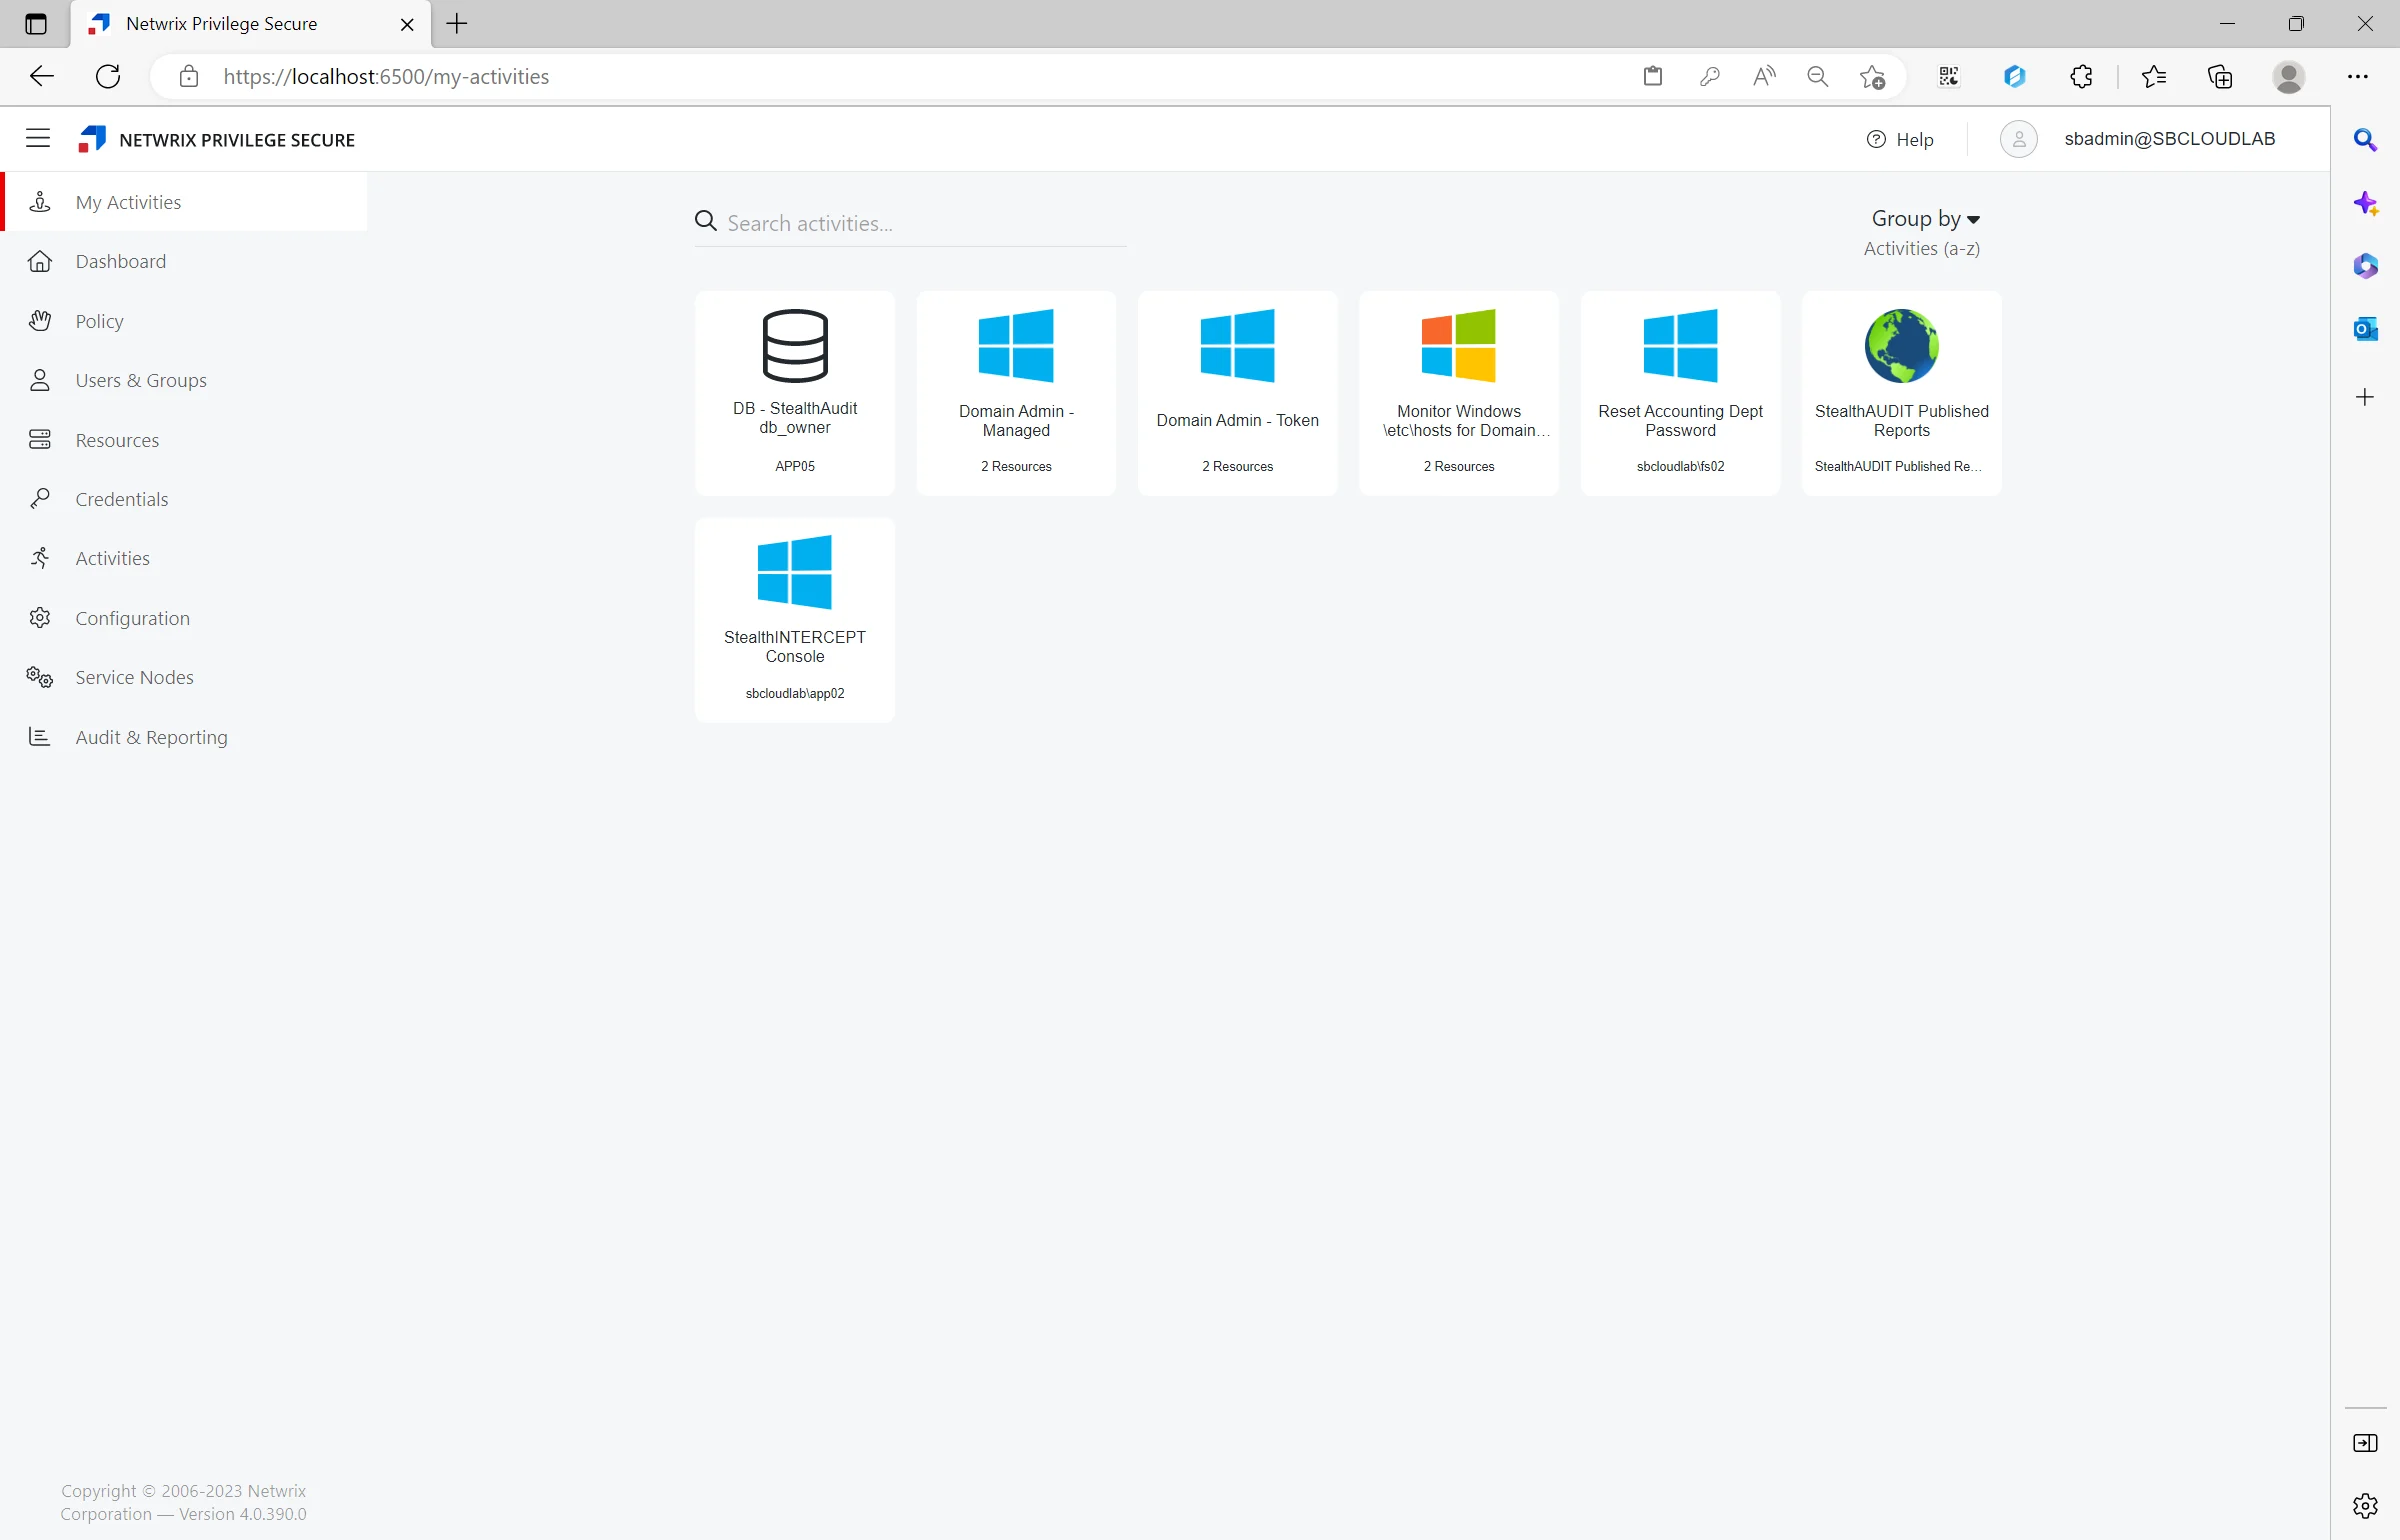Click the Configuration gear icon
2400x1540 pixels.
tap(40, 618)
